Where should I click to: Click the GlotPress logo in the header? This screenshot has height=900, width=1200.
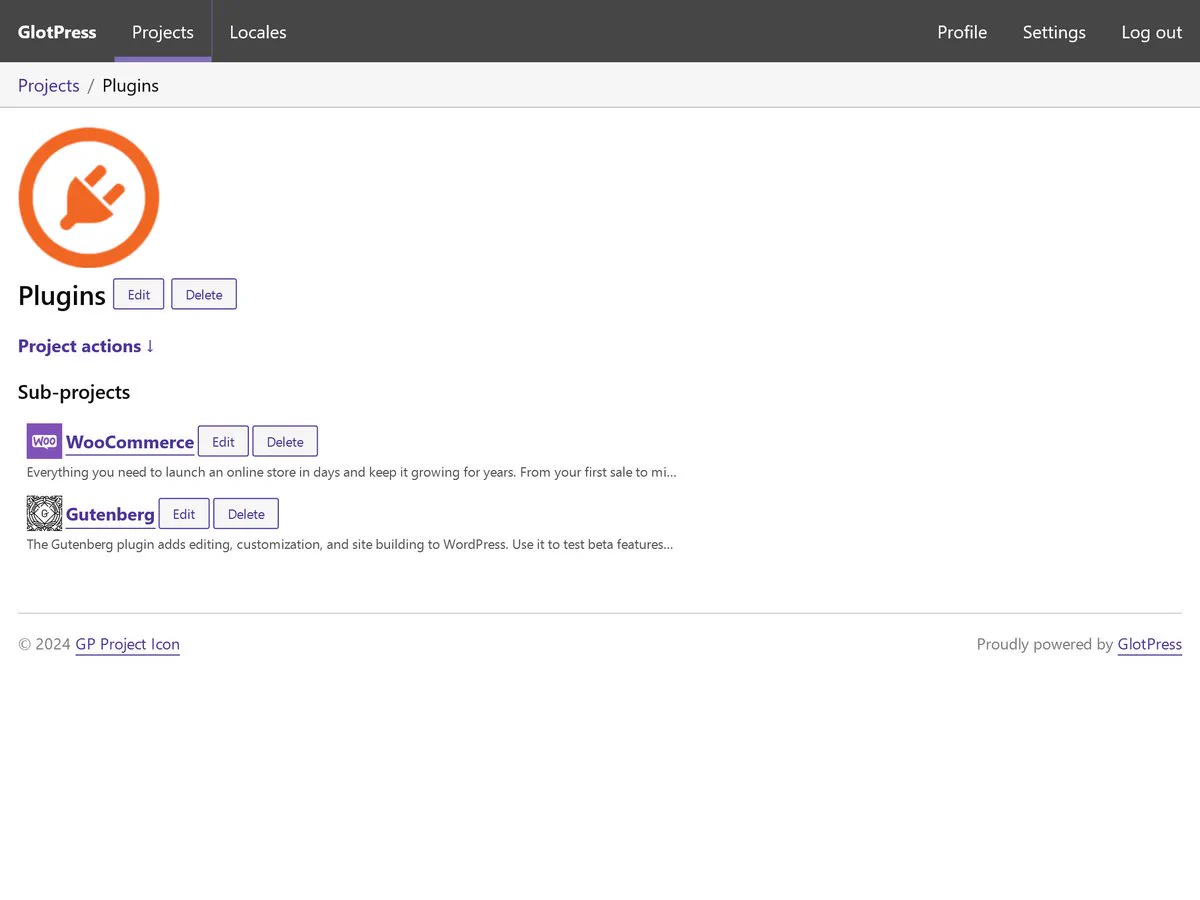click(57, 32)
